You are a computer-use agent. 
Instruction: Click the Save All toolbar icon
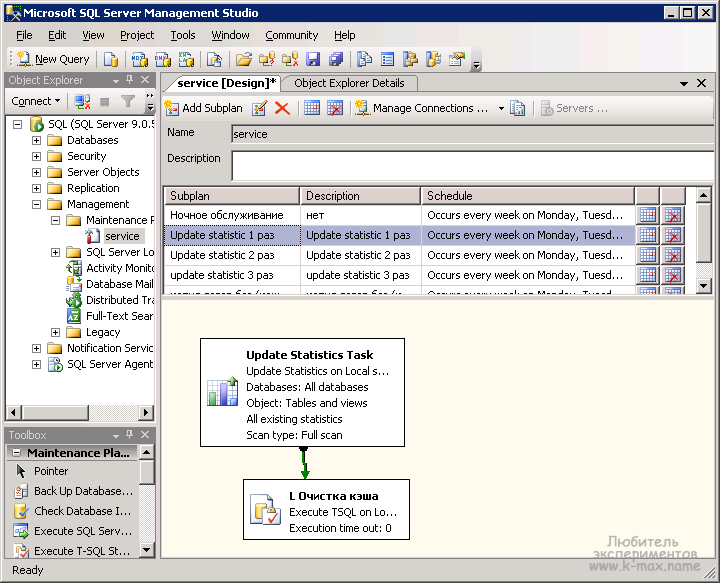click(x=336, y=59)
